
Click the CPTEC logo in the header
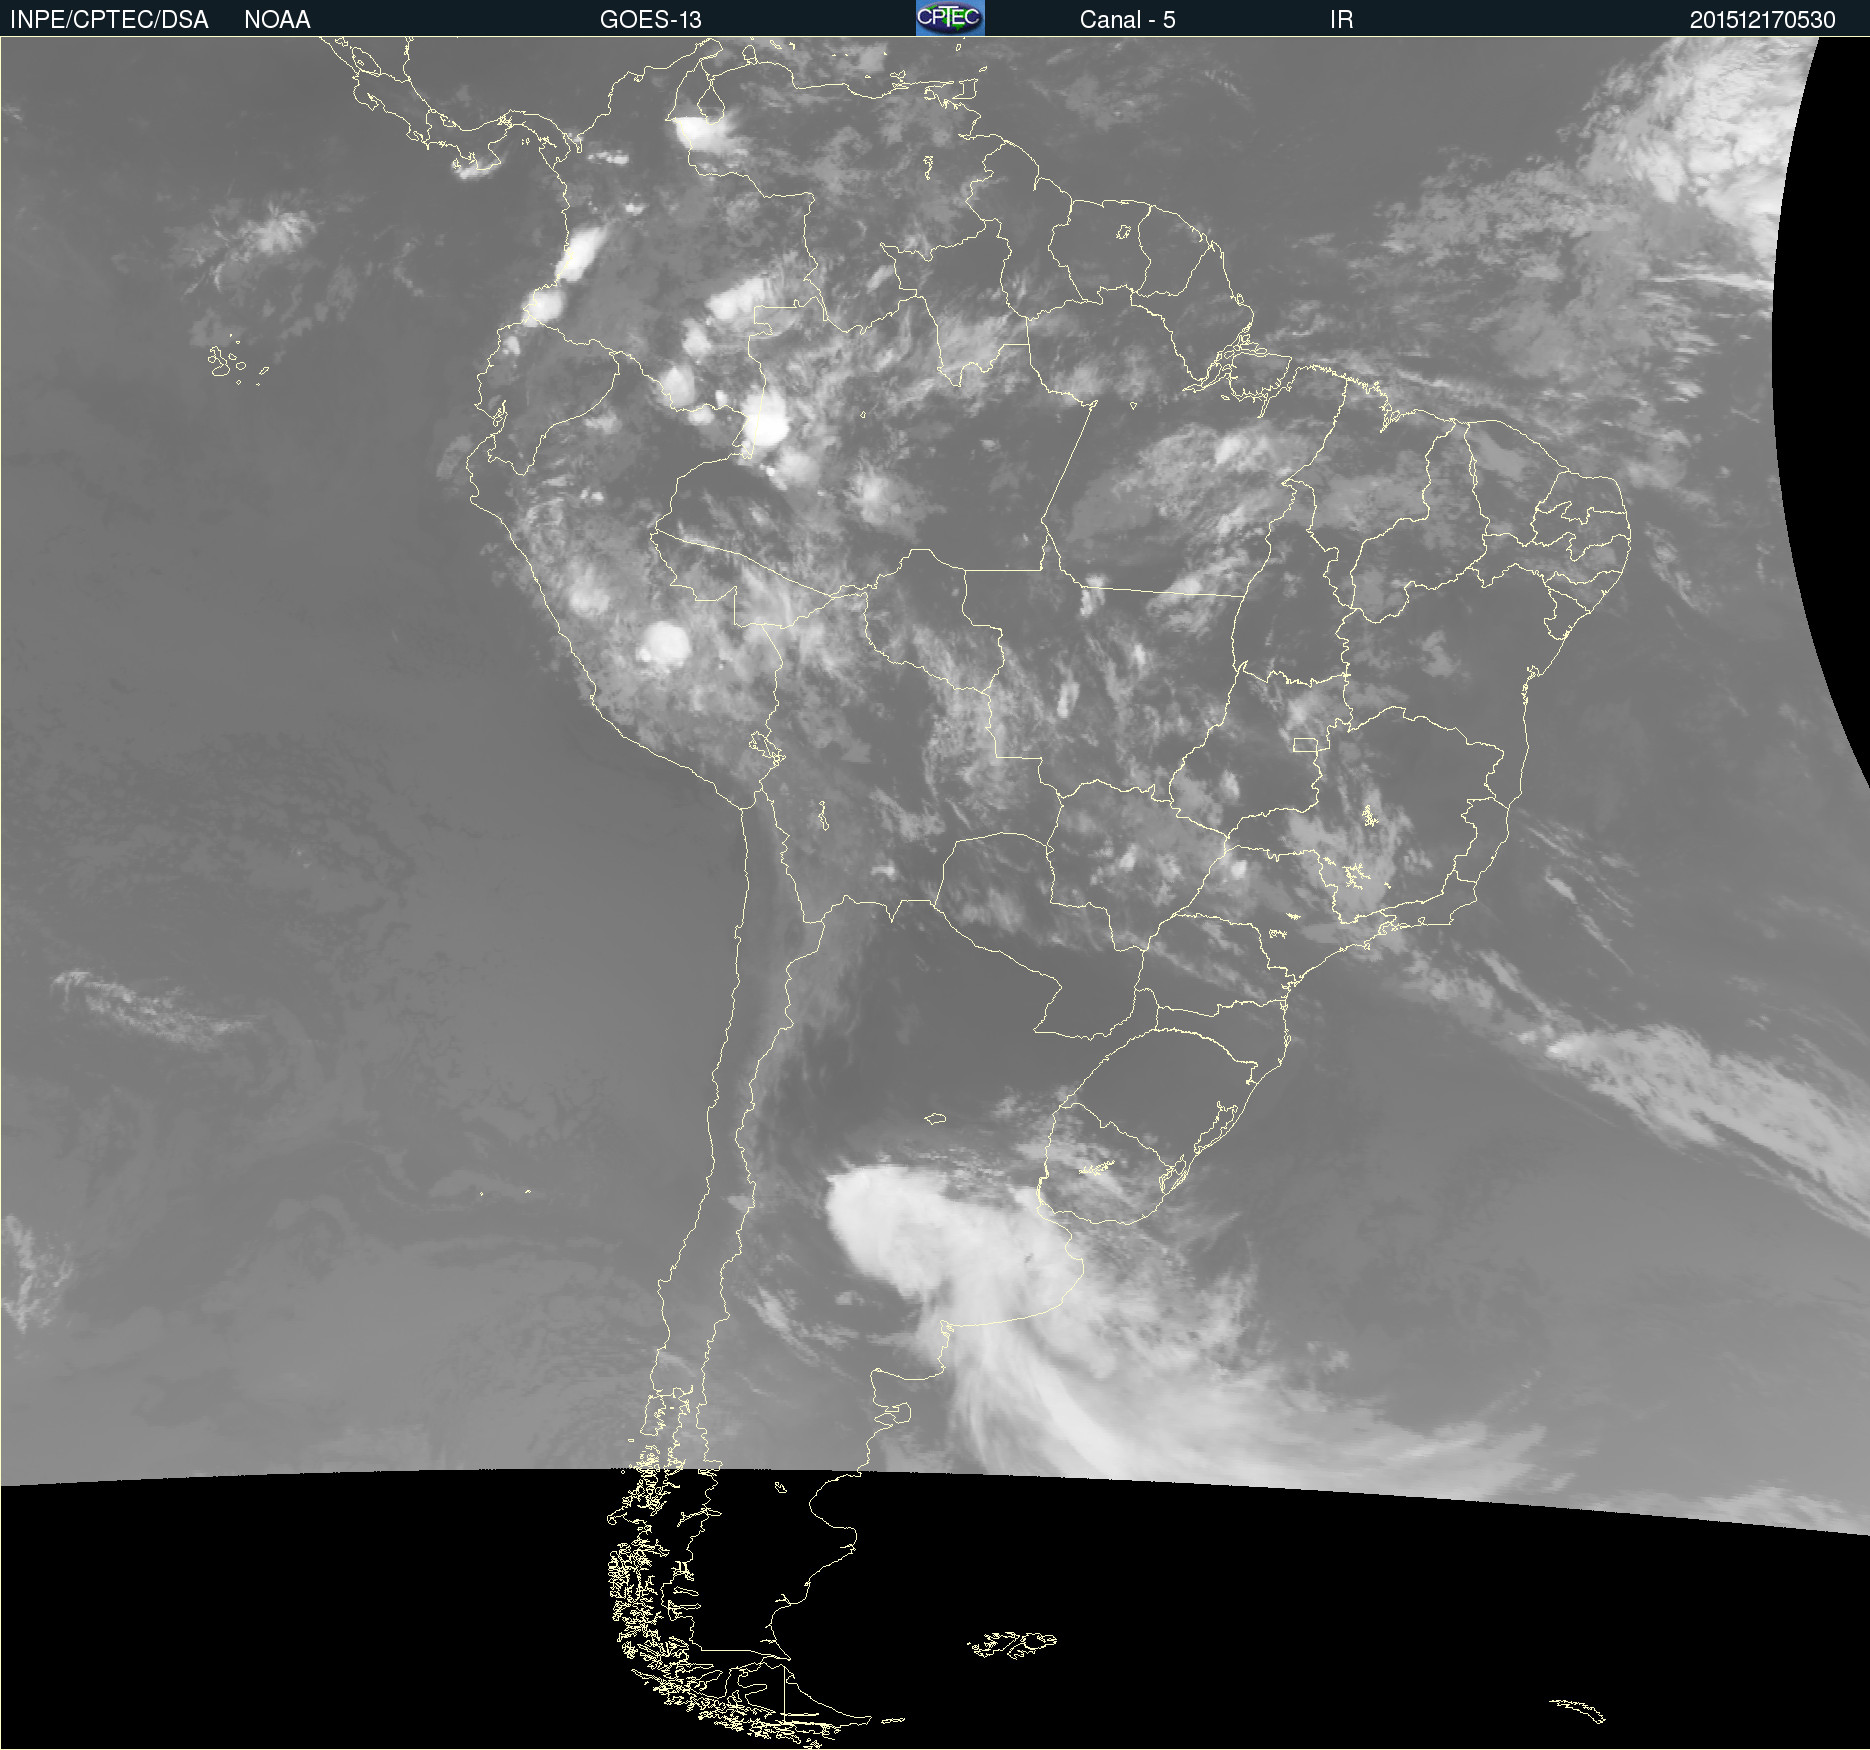click(950, 18)
